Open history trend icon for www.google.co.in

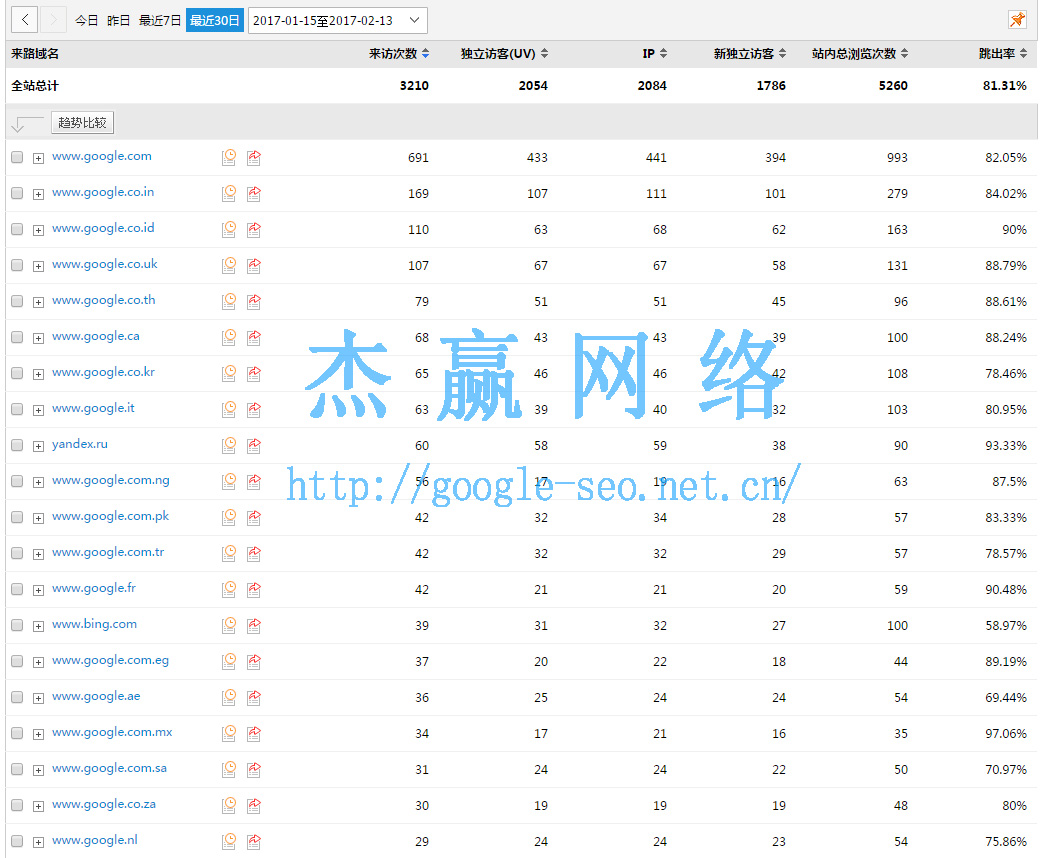click(x=229, y=194)
